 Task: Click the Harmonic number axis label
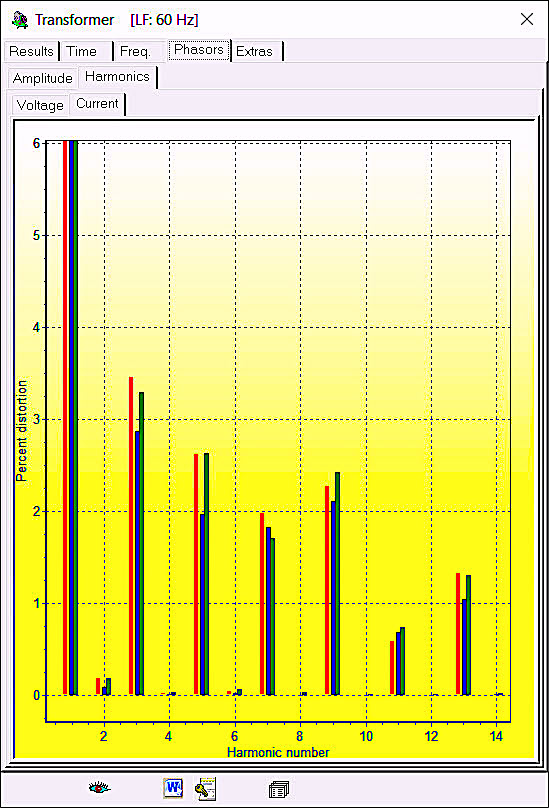point(278,752)
